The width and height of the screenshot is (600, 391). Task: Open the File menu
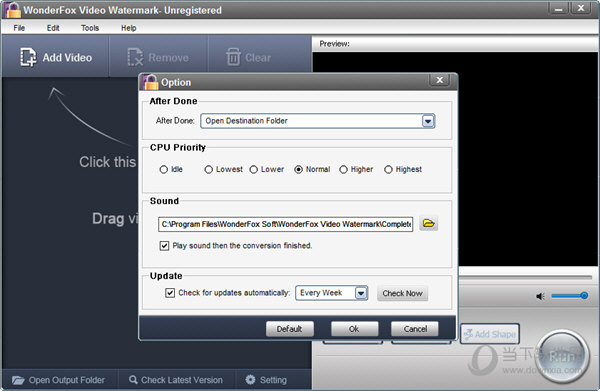[x=19, y=28]
